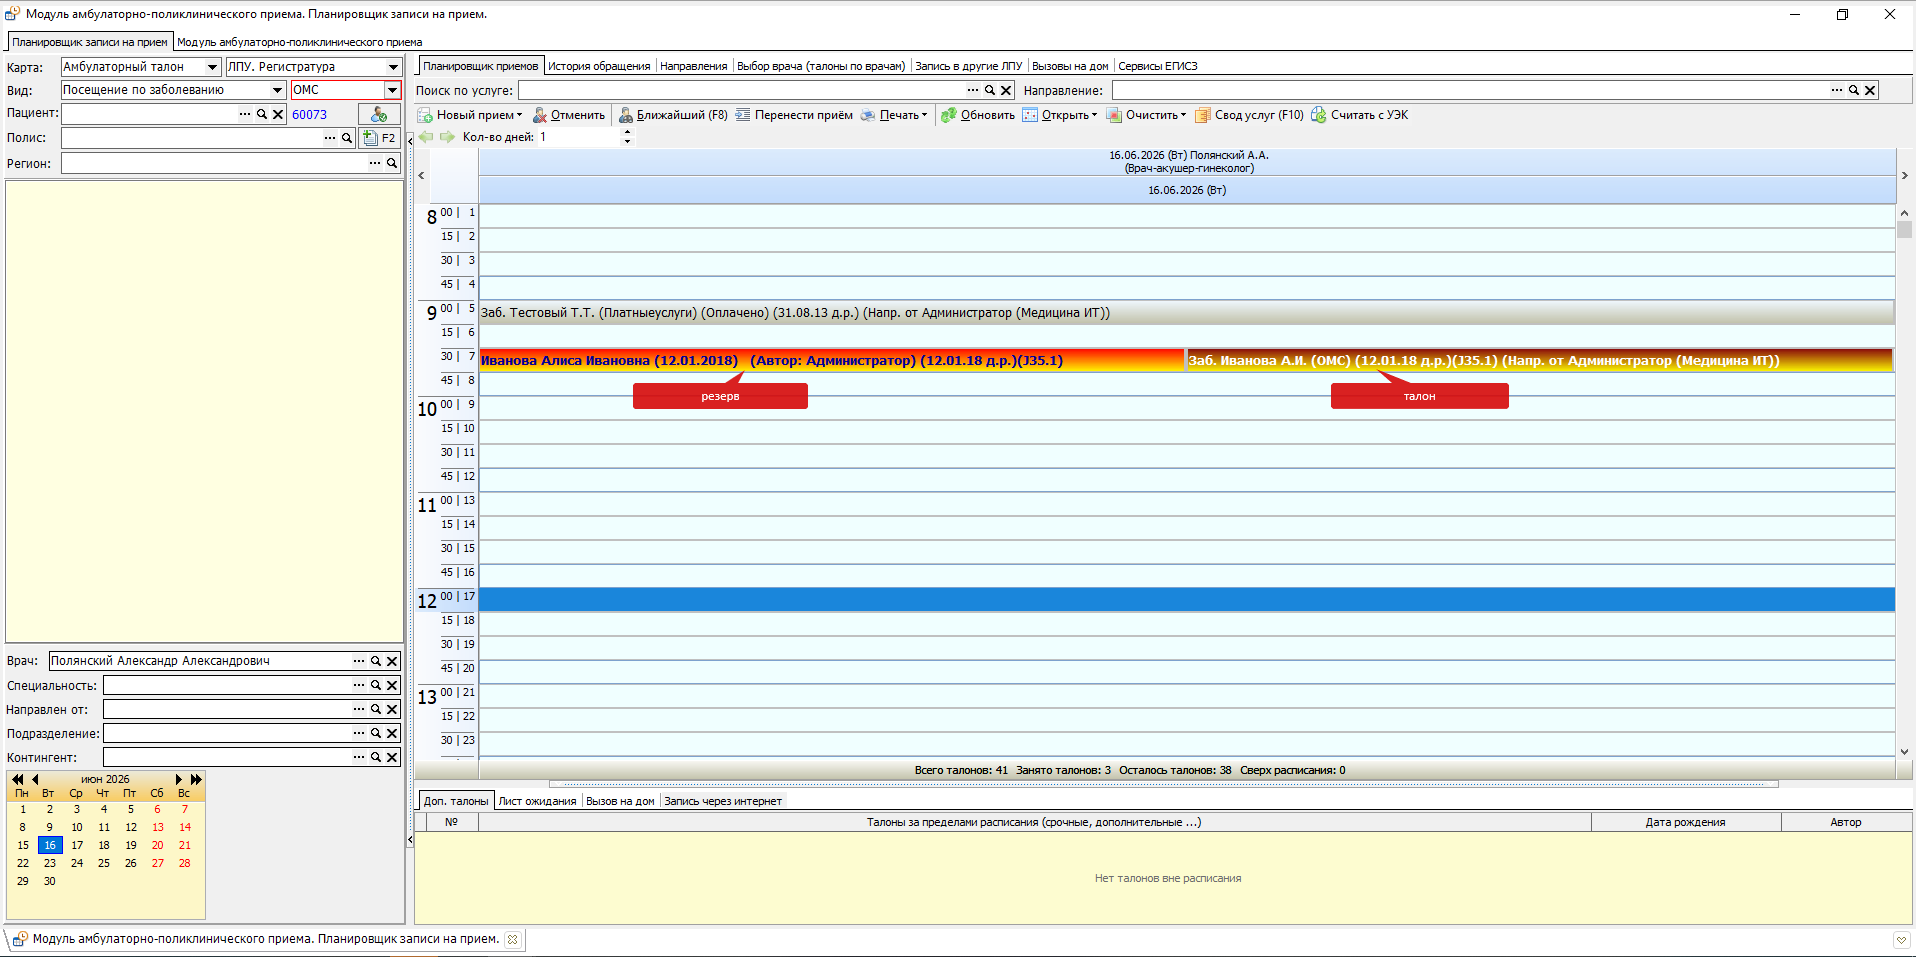The height and width of the screenshot is (957, 1916).
Task: Click the Открыть toolbar icon
Action: [1030, 115]
